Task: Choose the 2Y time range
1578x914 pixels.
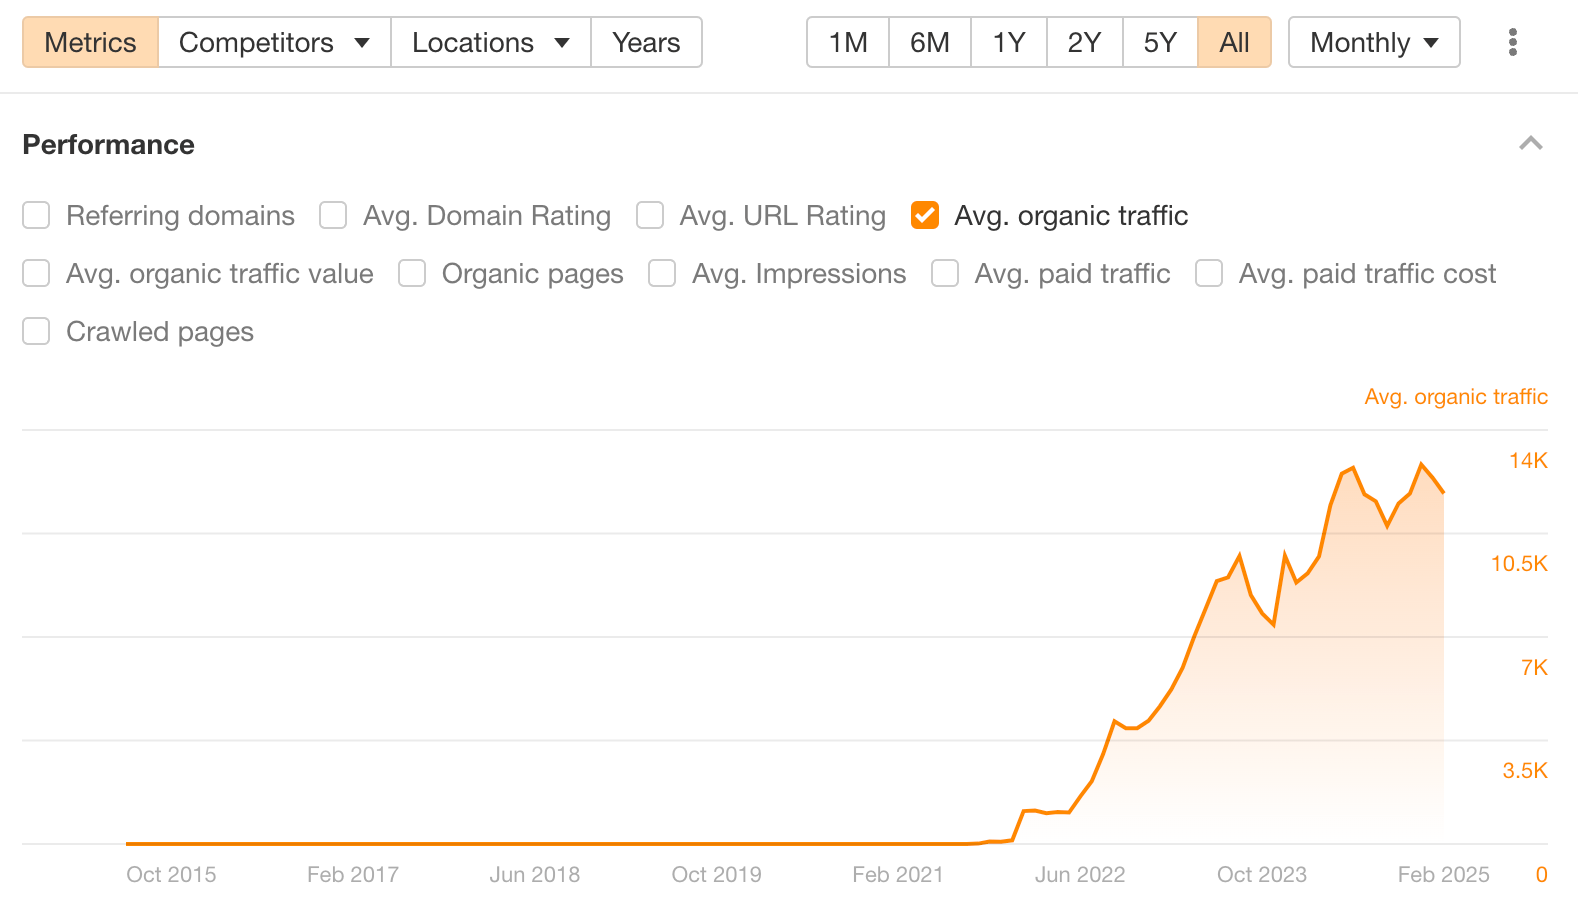Action: pos(1084,42)
